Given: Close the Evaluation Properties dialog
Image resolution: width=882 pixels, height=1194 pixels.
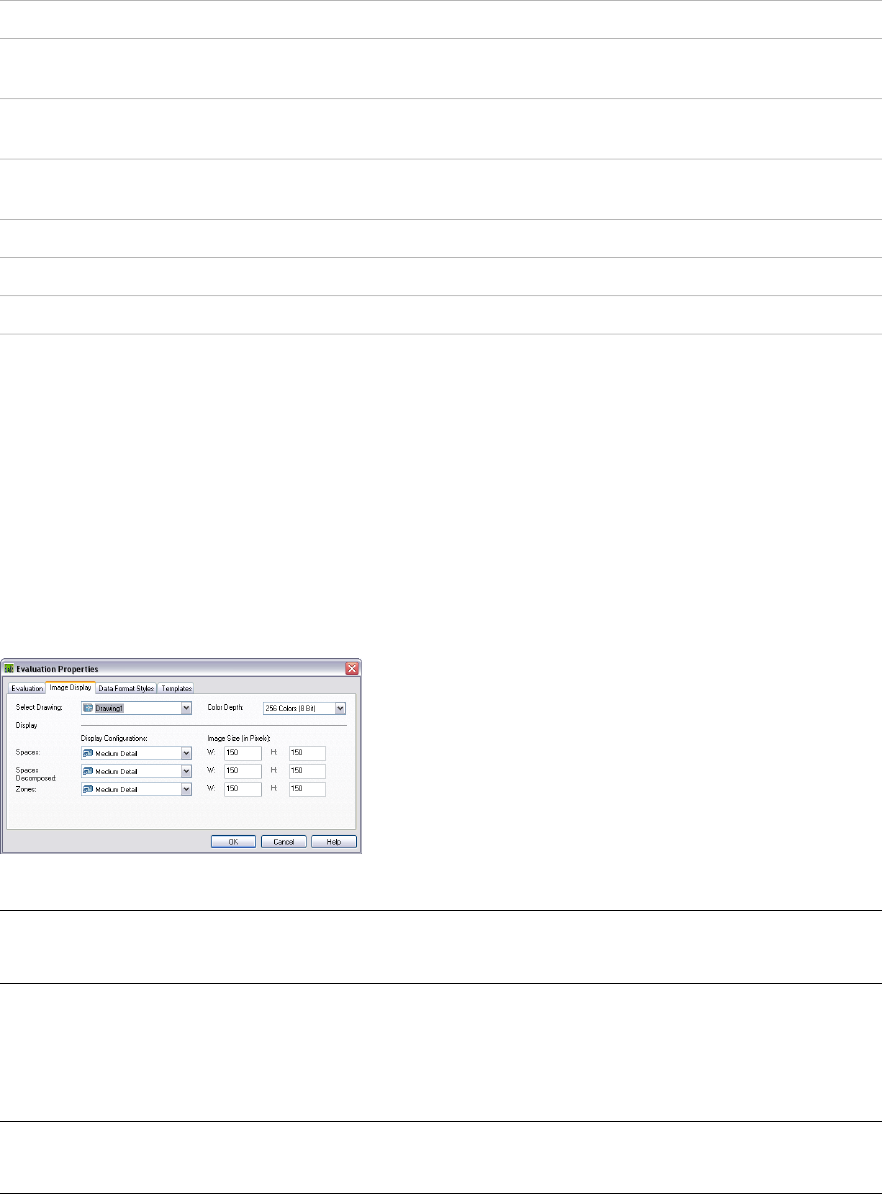Looking at the screenshot, I should tap(352, 669).
